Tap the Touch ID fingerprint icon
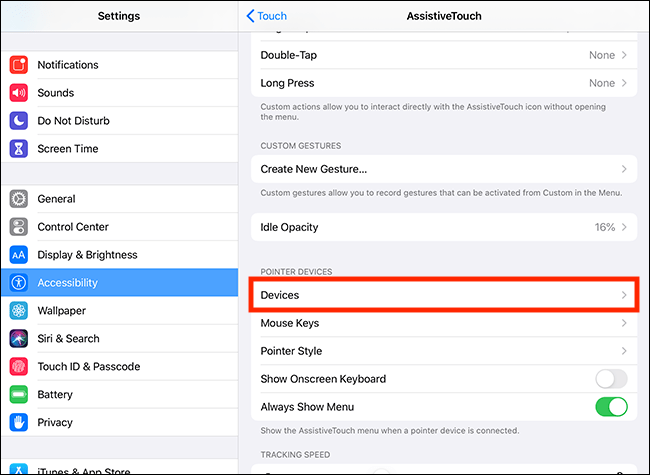The height and width of the screenshot is (475, 650). point(19,366)
